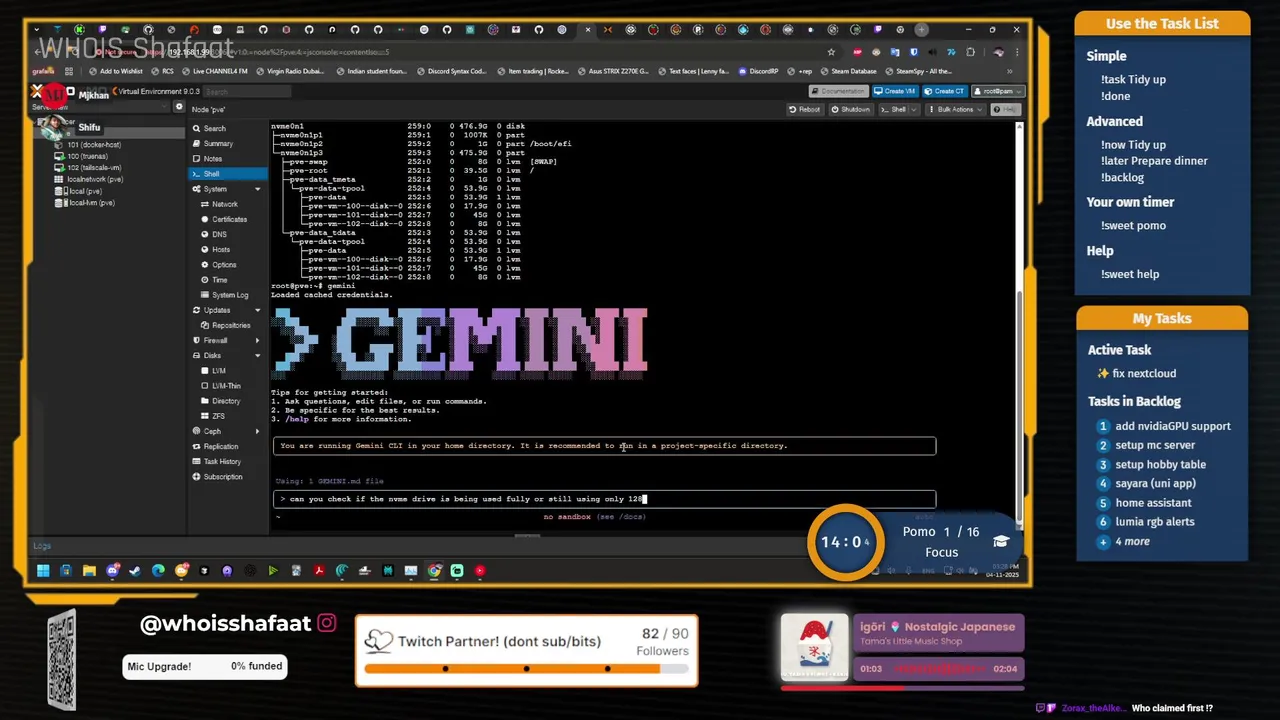Viewport: 1280px width, 720px height.
Task: Open the DiscordRP bookmark
Action: [x=759, y=72]
